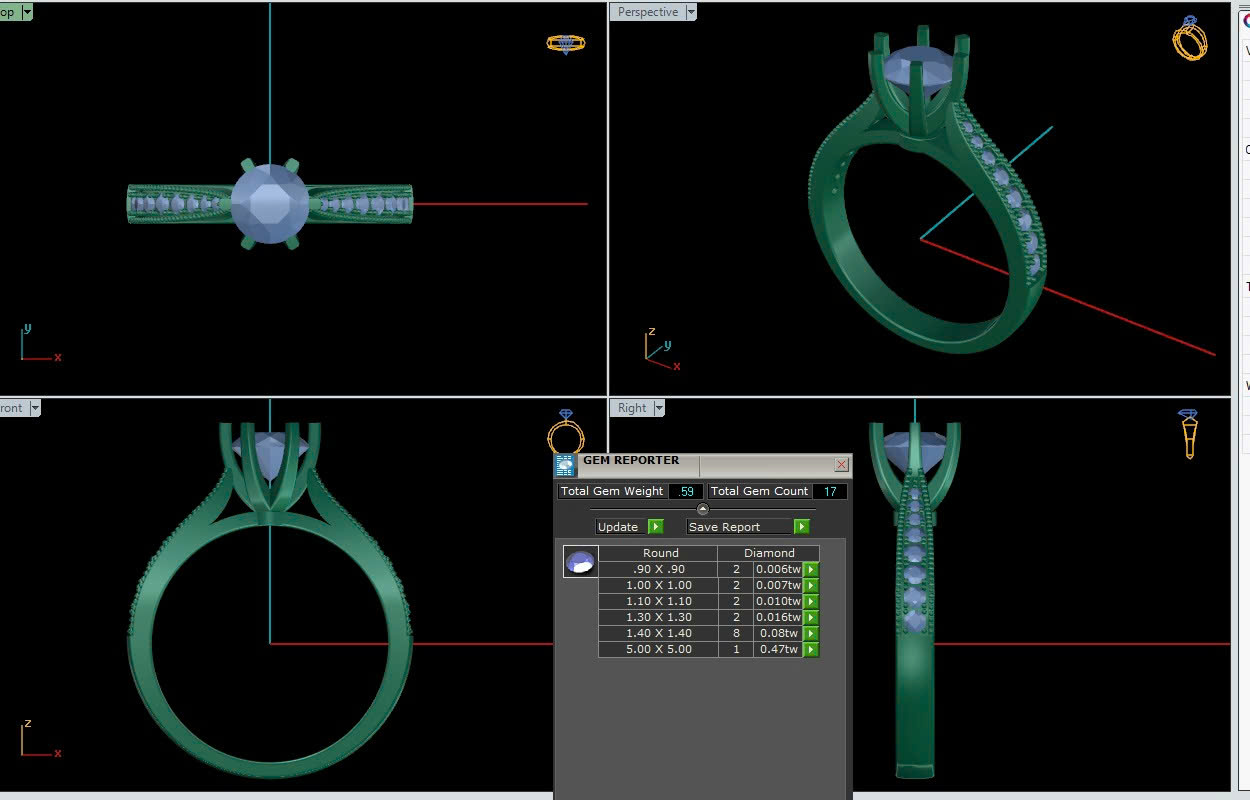Screen dimensions: 1250x800
Task: Click green arrow for .90 X .90 row
Action: pyautogui.click(x=811, y=570)
